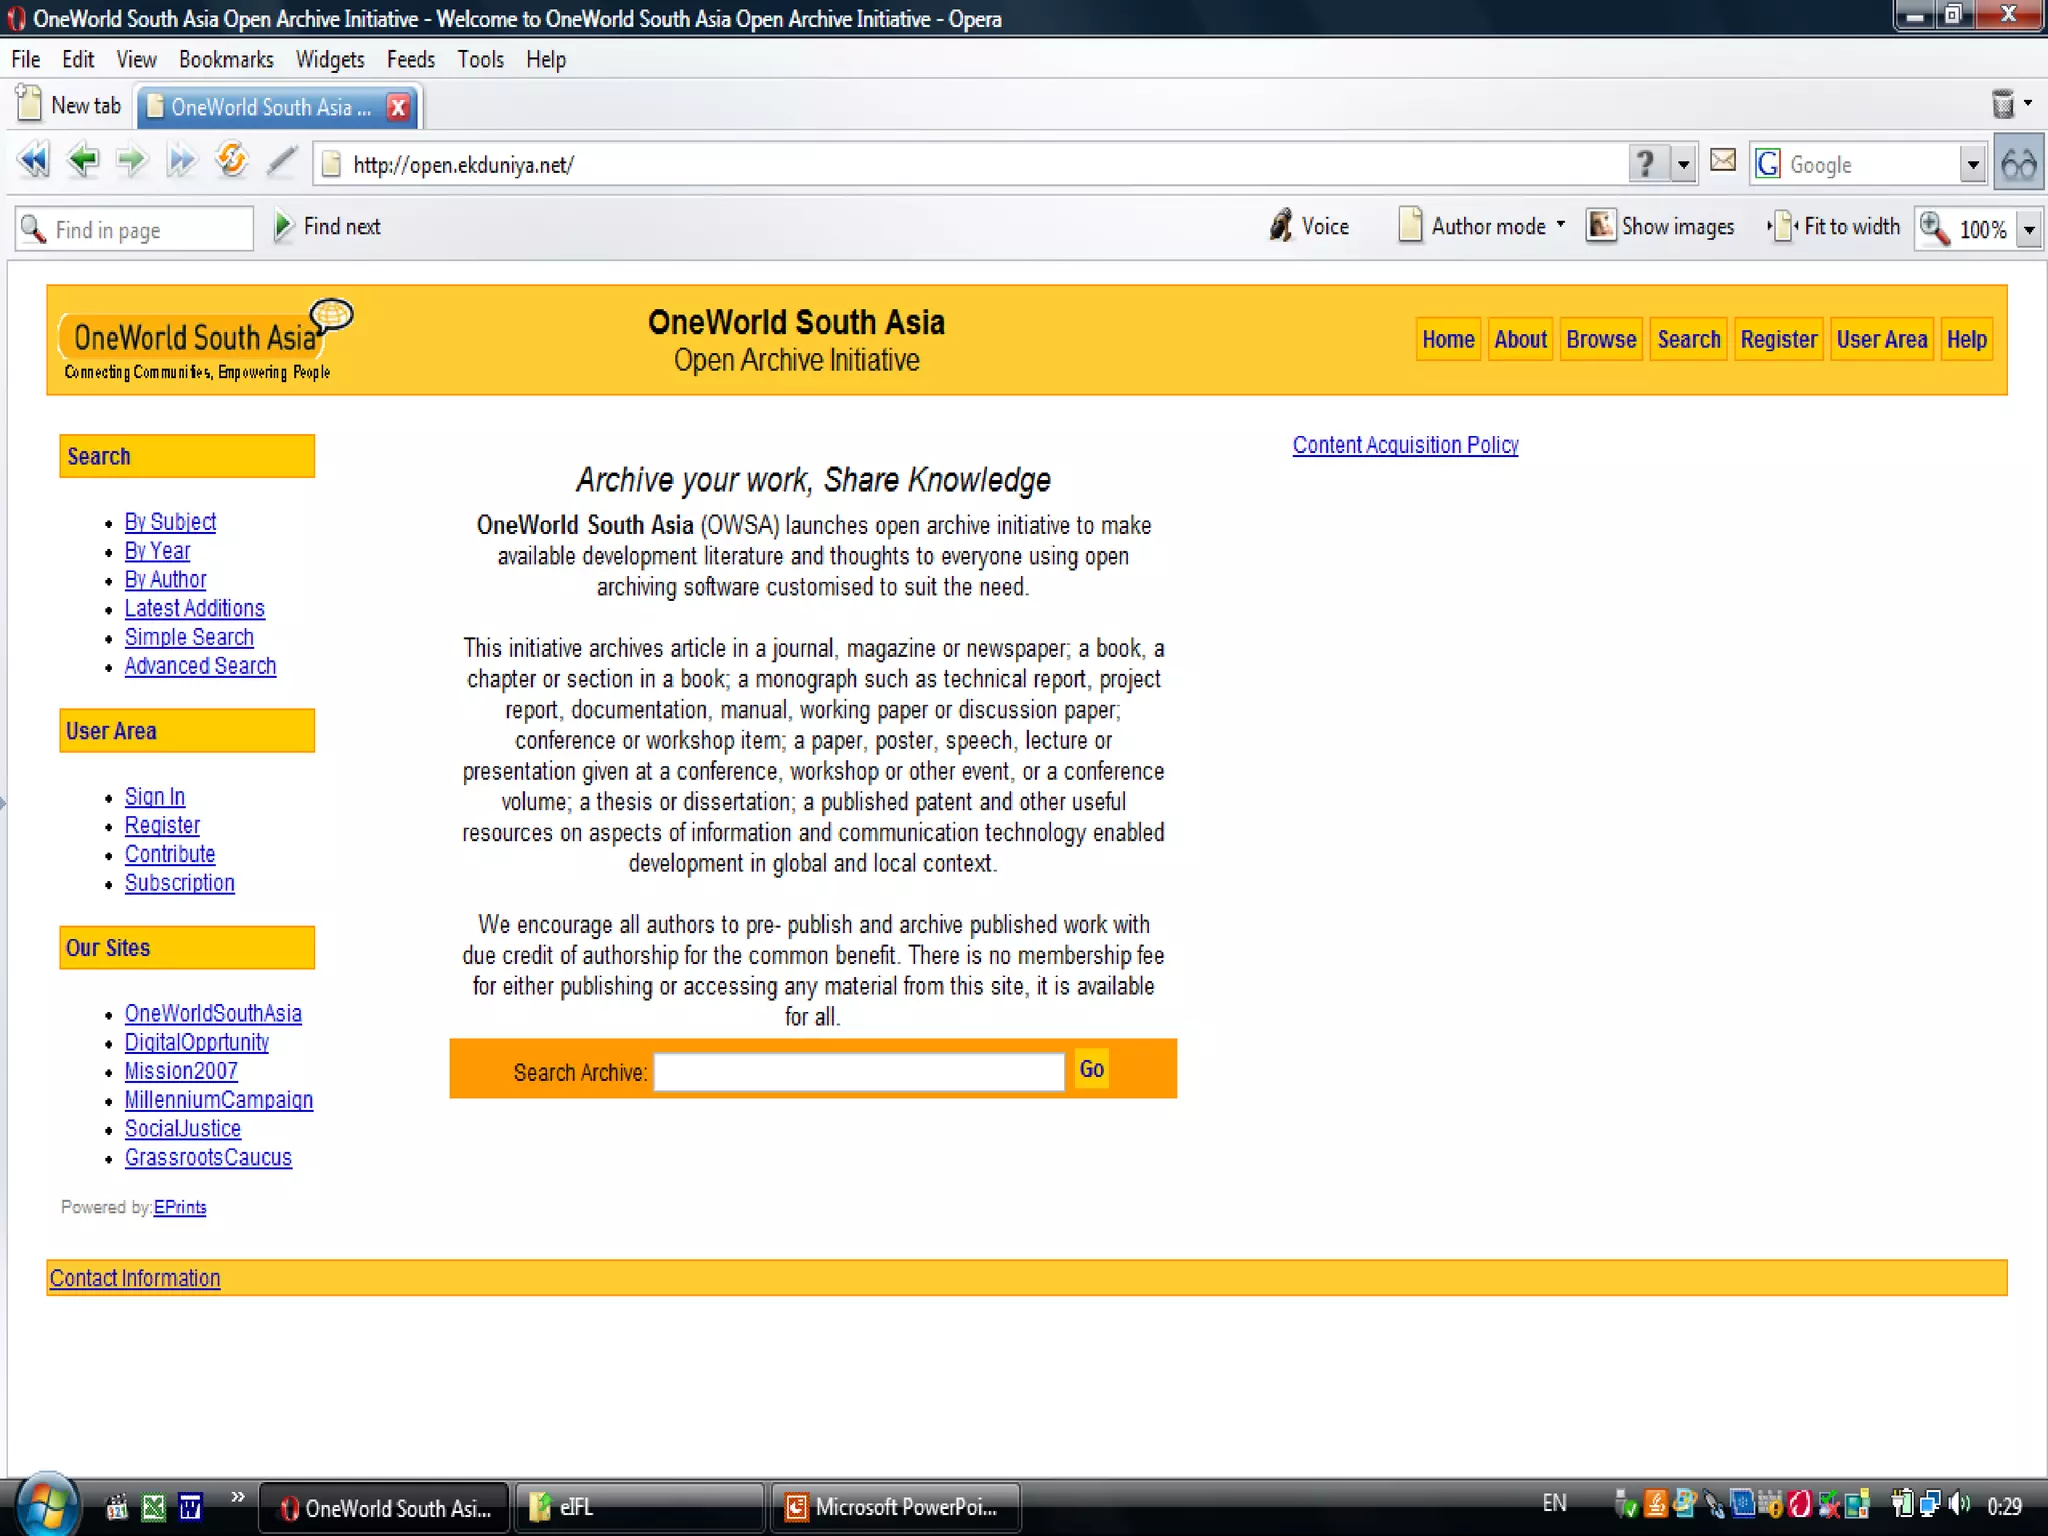Click the mail envelope icon
Screen dimensions: 2048x1536
[1722, 161]
